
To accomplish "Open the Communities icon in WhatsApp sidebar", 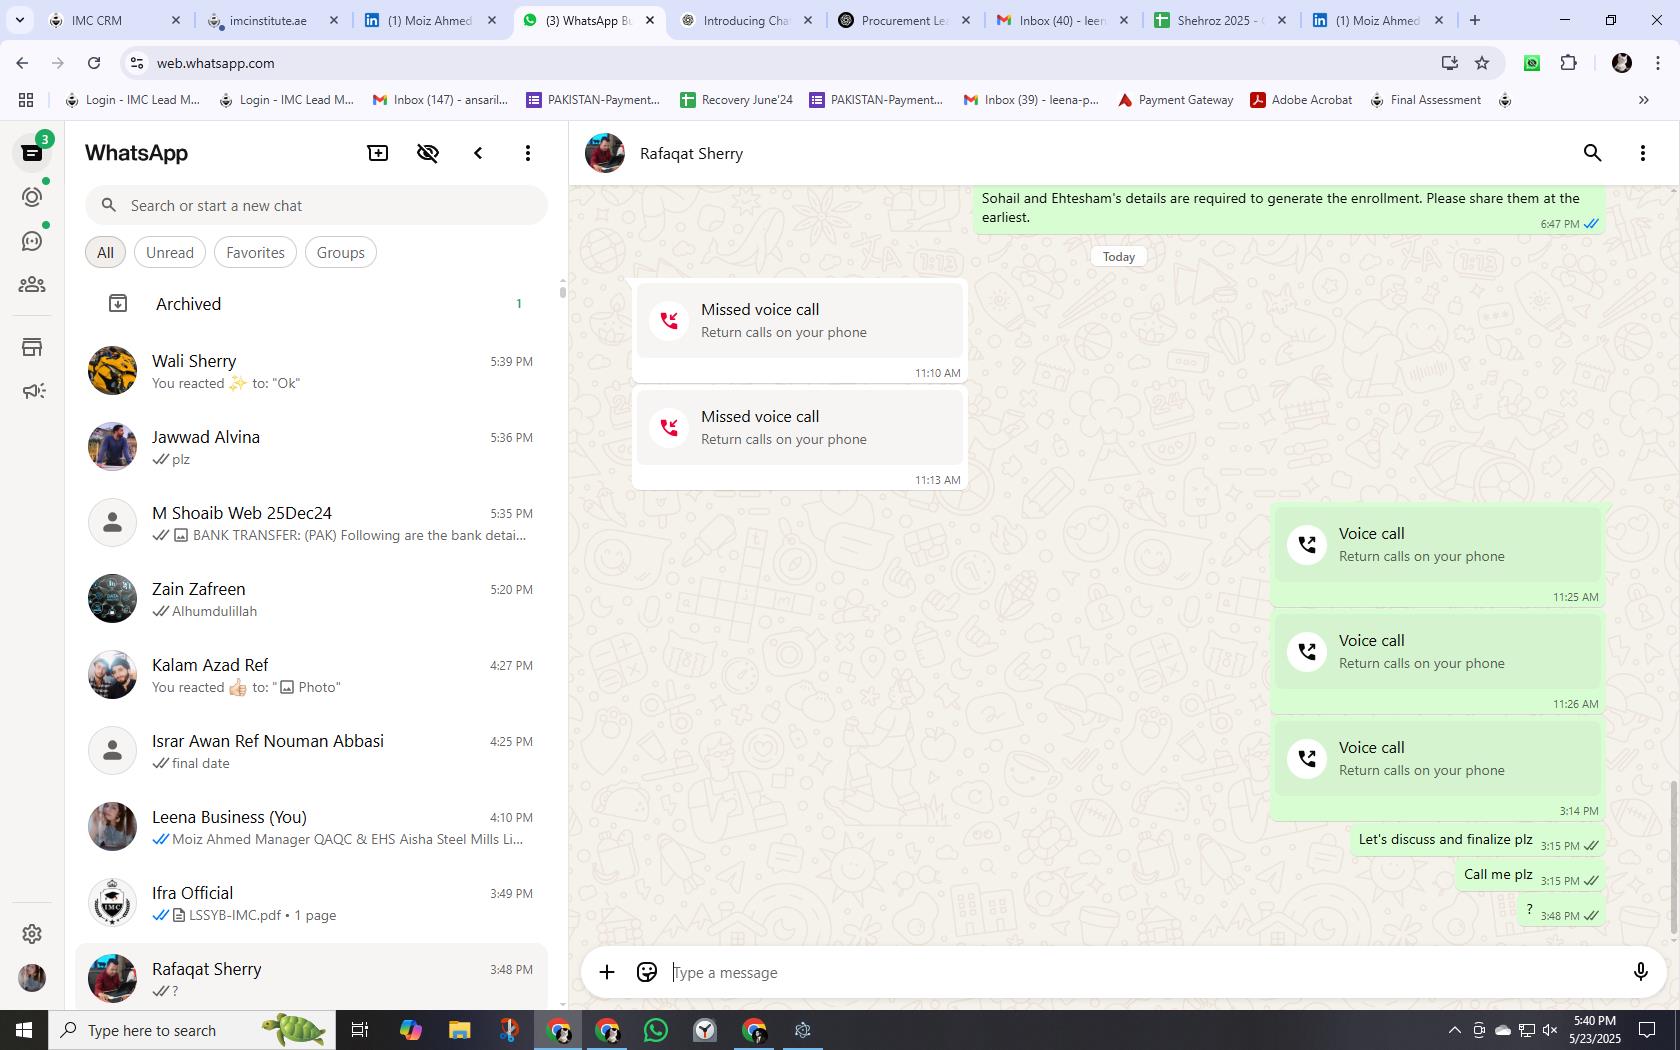I will [32, 285].
